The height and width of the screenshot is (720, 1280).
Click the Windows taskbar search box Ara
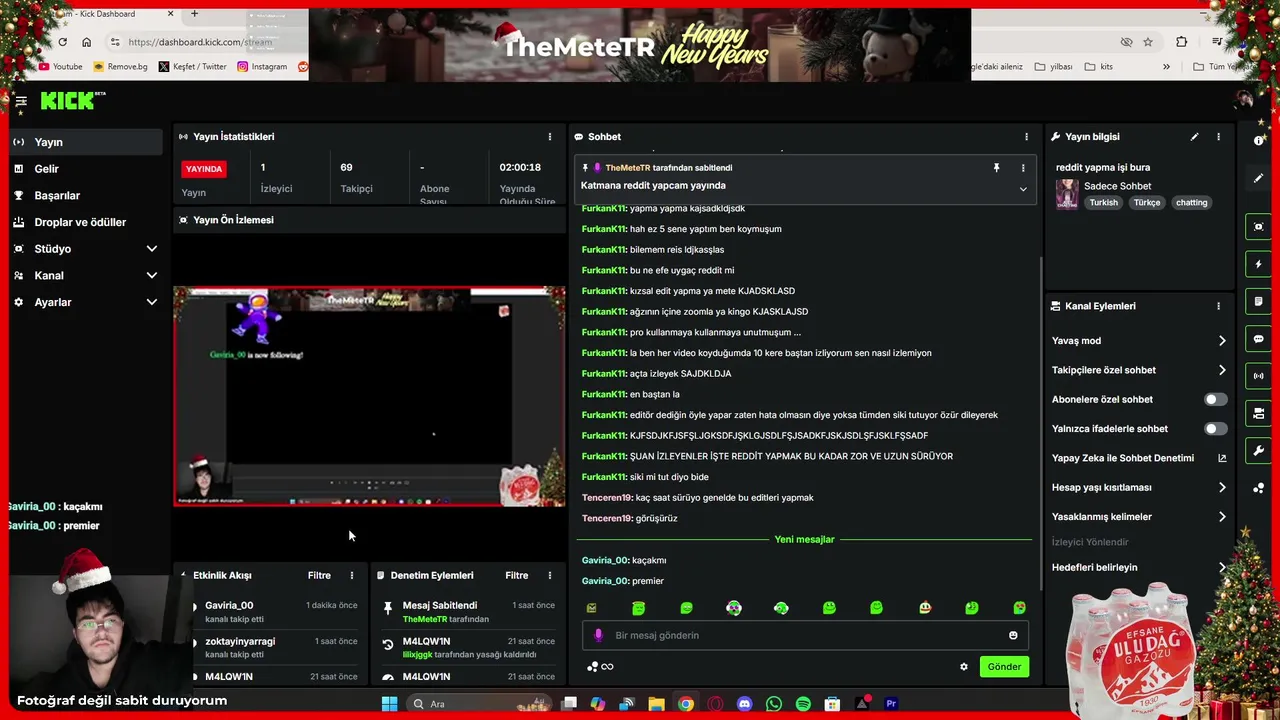(479, 704)
